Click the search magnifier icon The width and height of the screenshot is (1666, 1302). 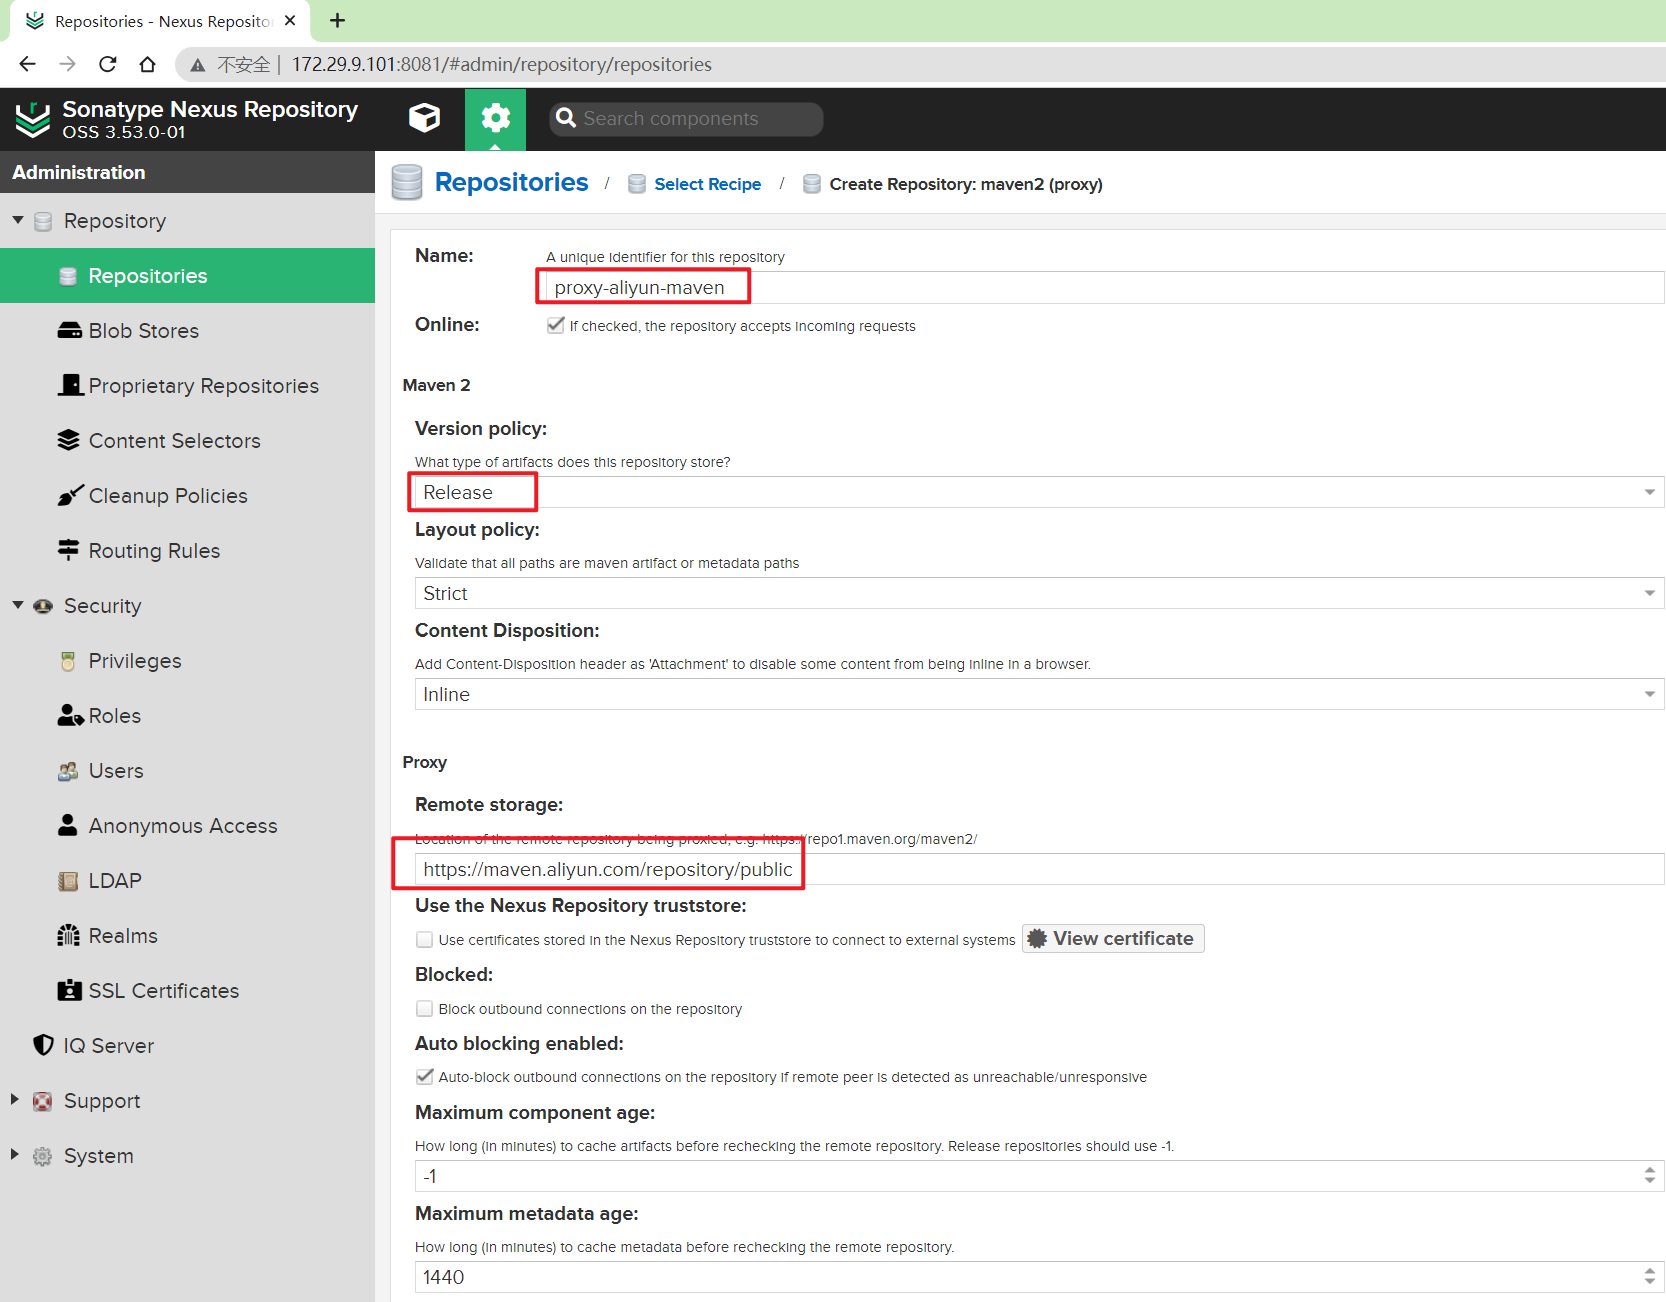click(566, 118)
